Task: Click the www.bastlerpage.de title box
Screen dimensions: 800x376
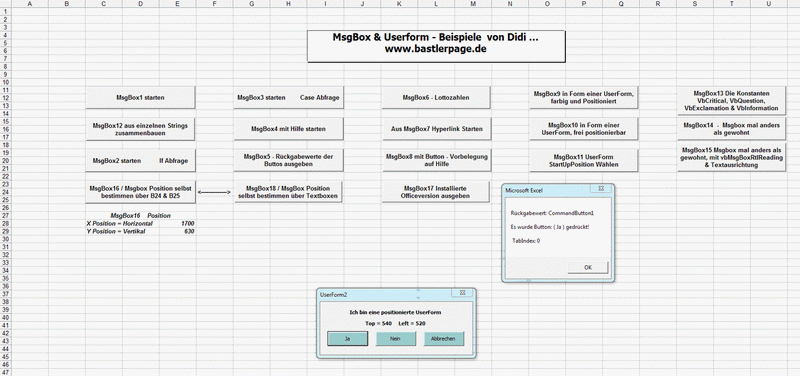Action: [436, 46]
